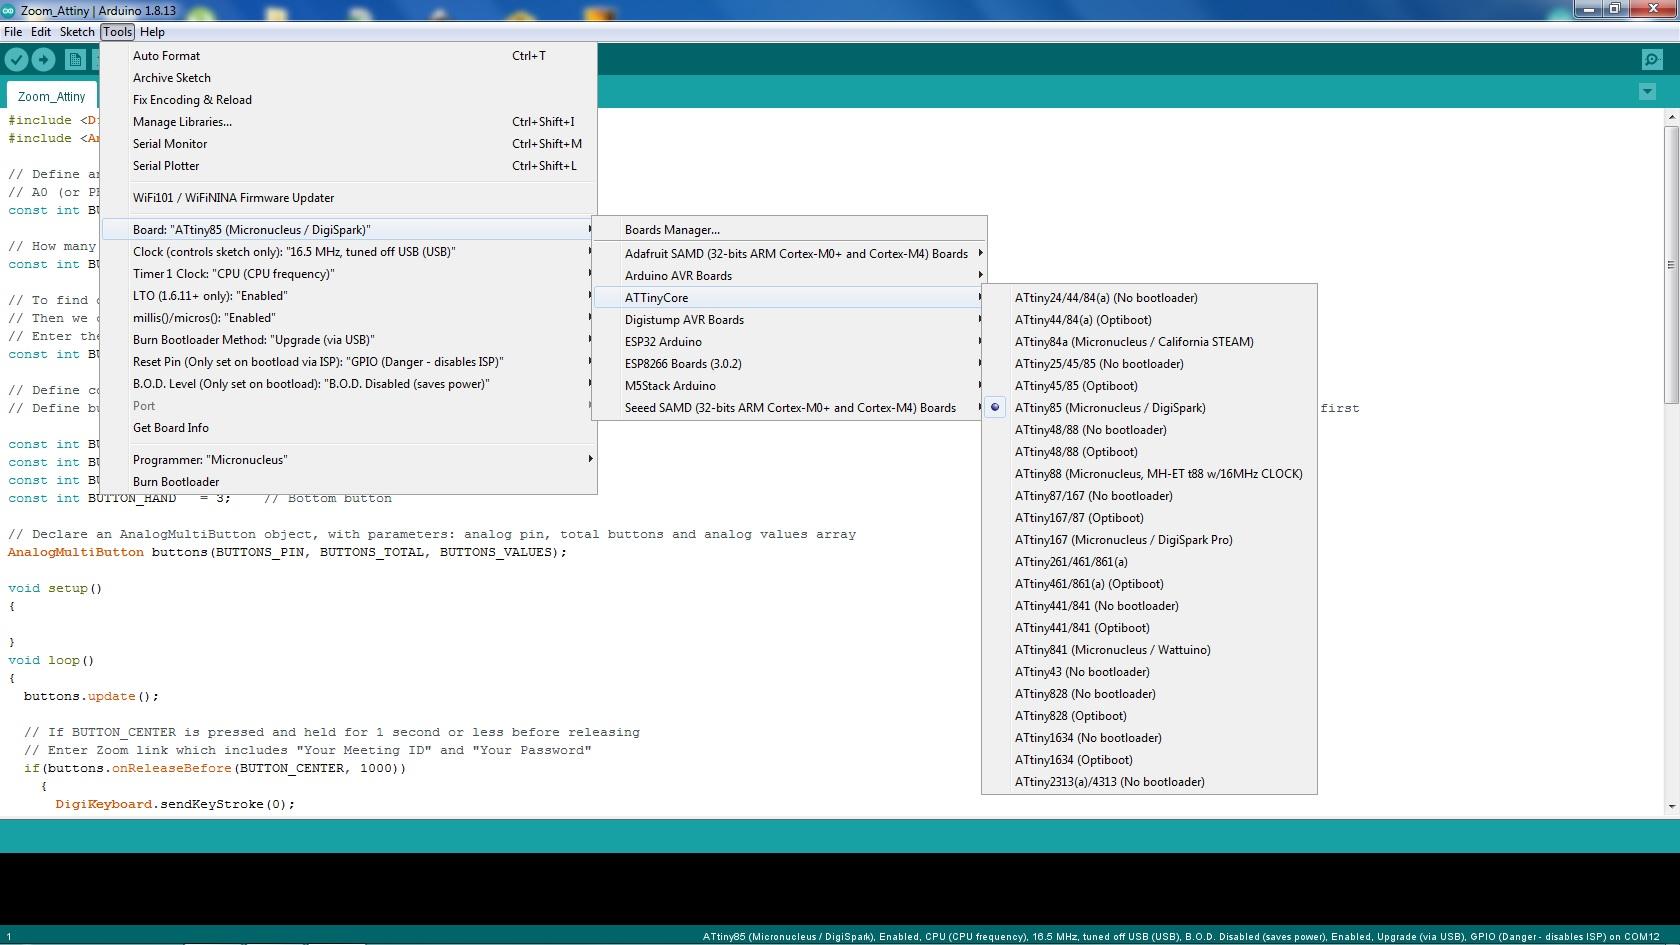Open the Serial Monitor menu entry
This screenshot has height=945, width=1680.
tap(349, 144)
